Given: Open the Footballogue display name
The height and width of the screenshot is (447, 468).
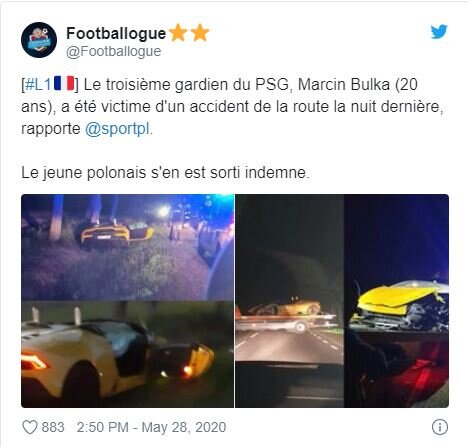Looking at the screenshot, I should 116,33.
